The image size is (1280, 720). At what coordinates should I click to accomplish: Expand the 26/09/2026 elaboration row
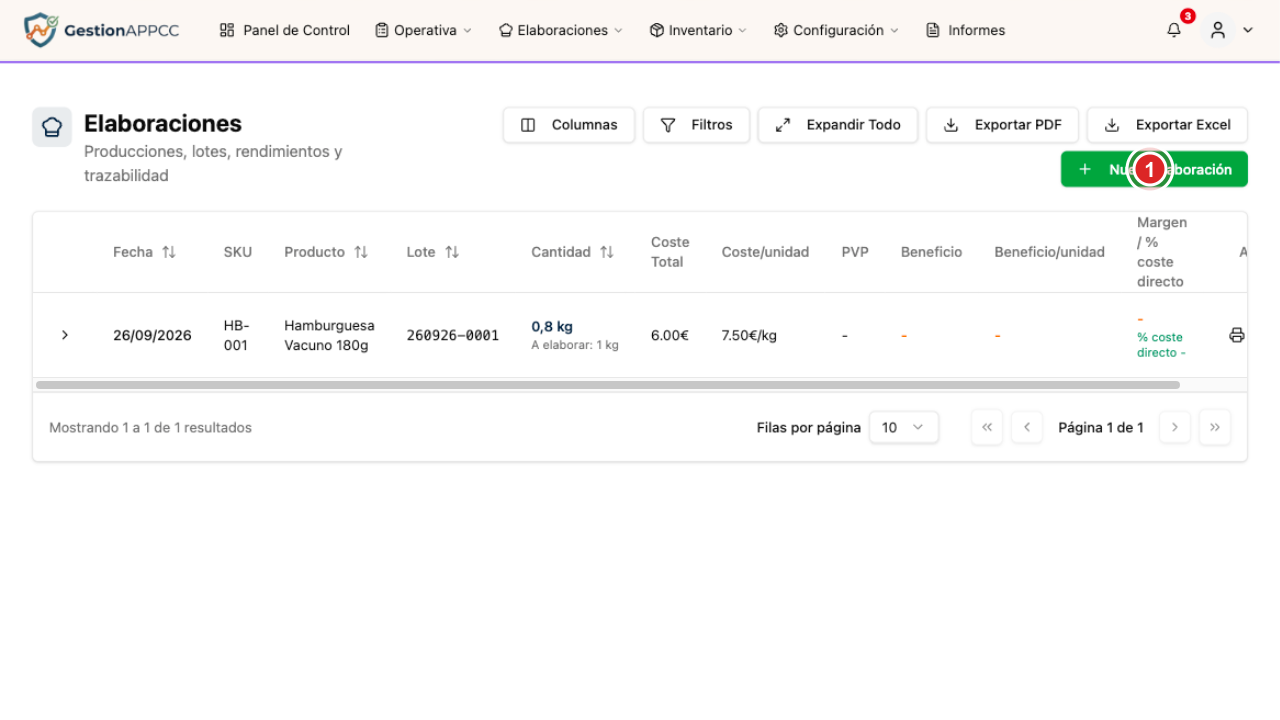click(x=65, y=335)
